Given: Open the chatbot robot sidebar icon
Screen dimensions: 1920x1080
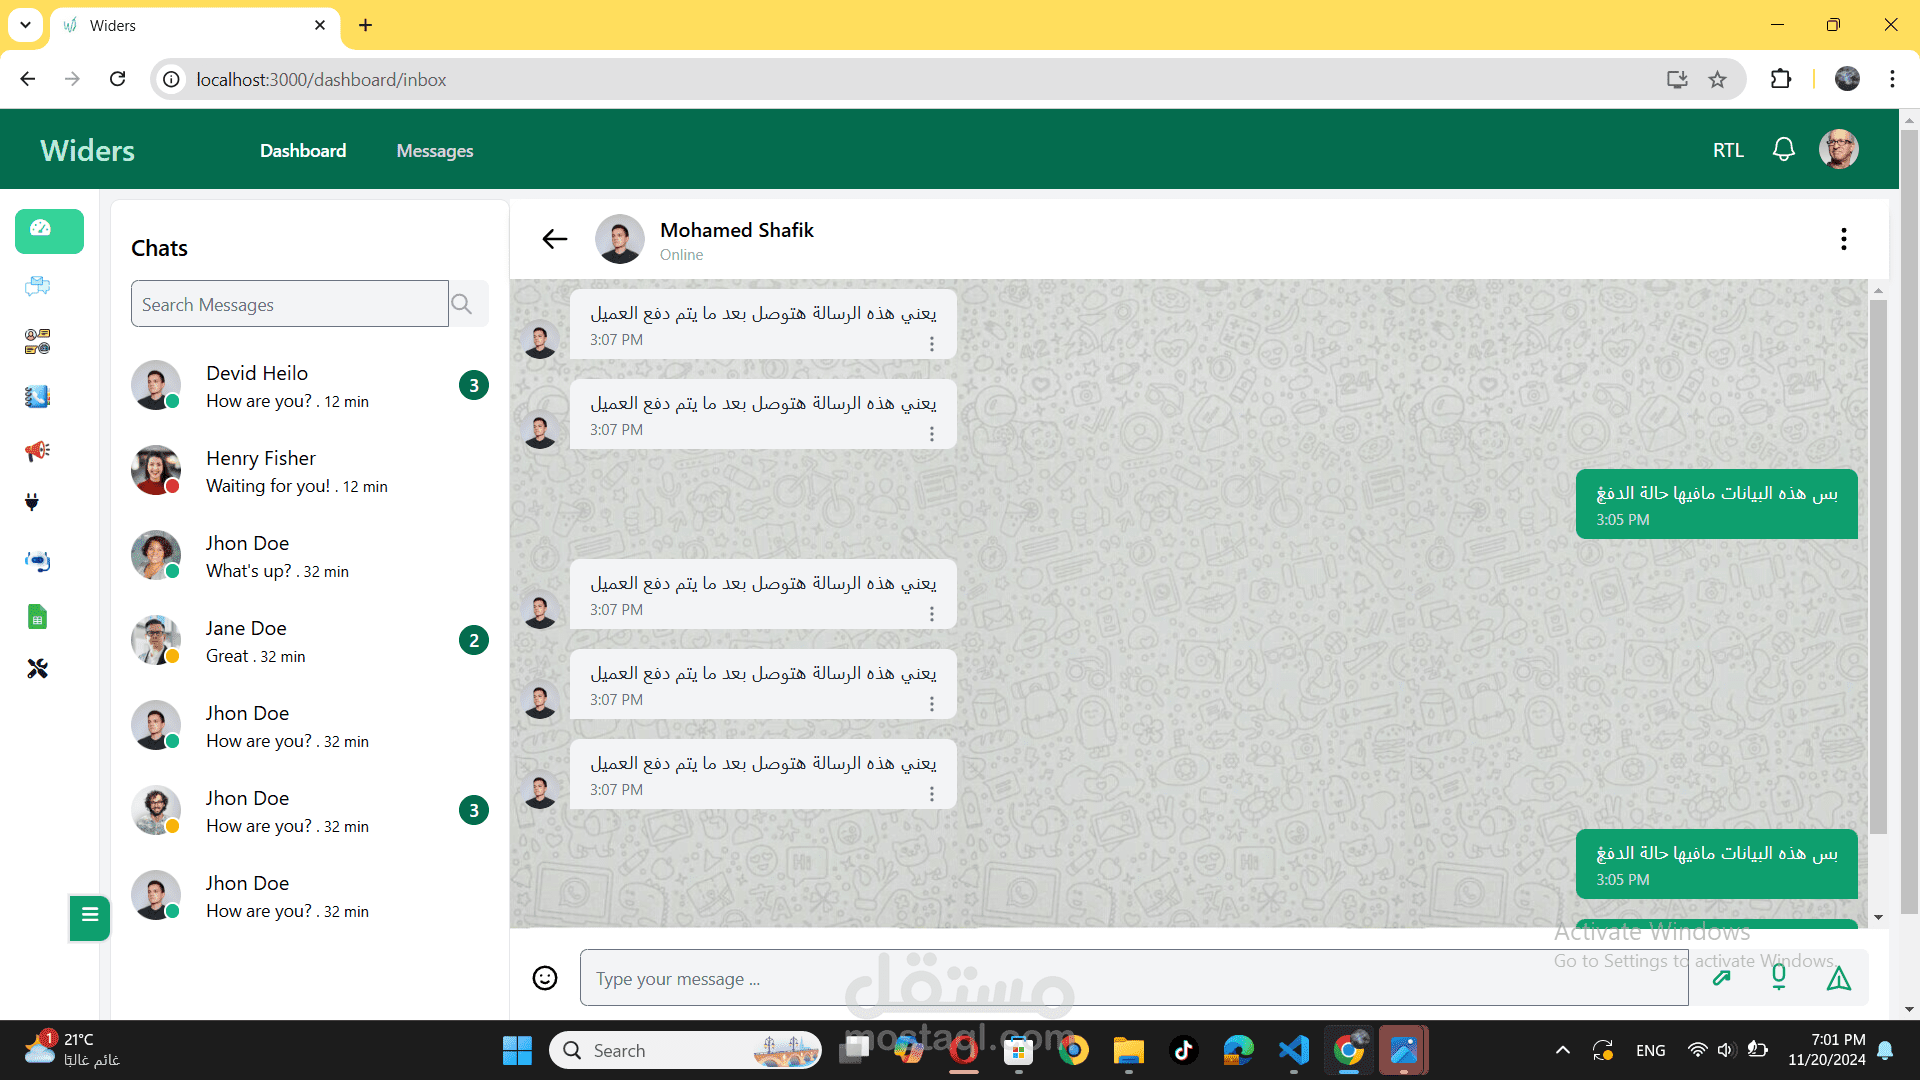Looking at the screenshot, I should coord(37,561).
